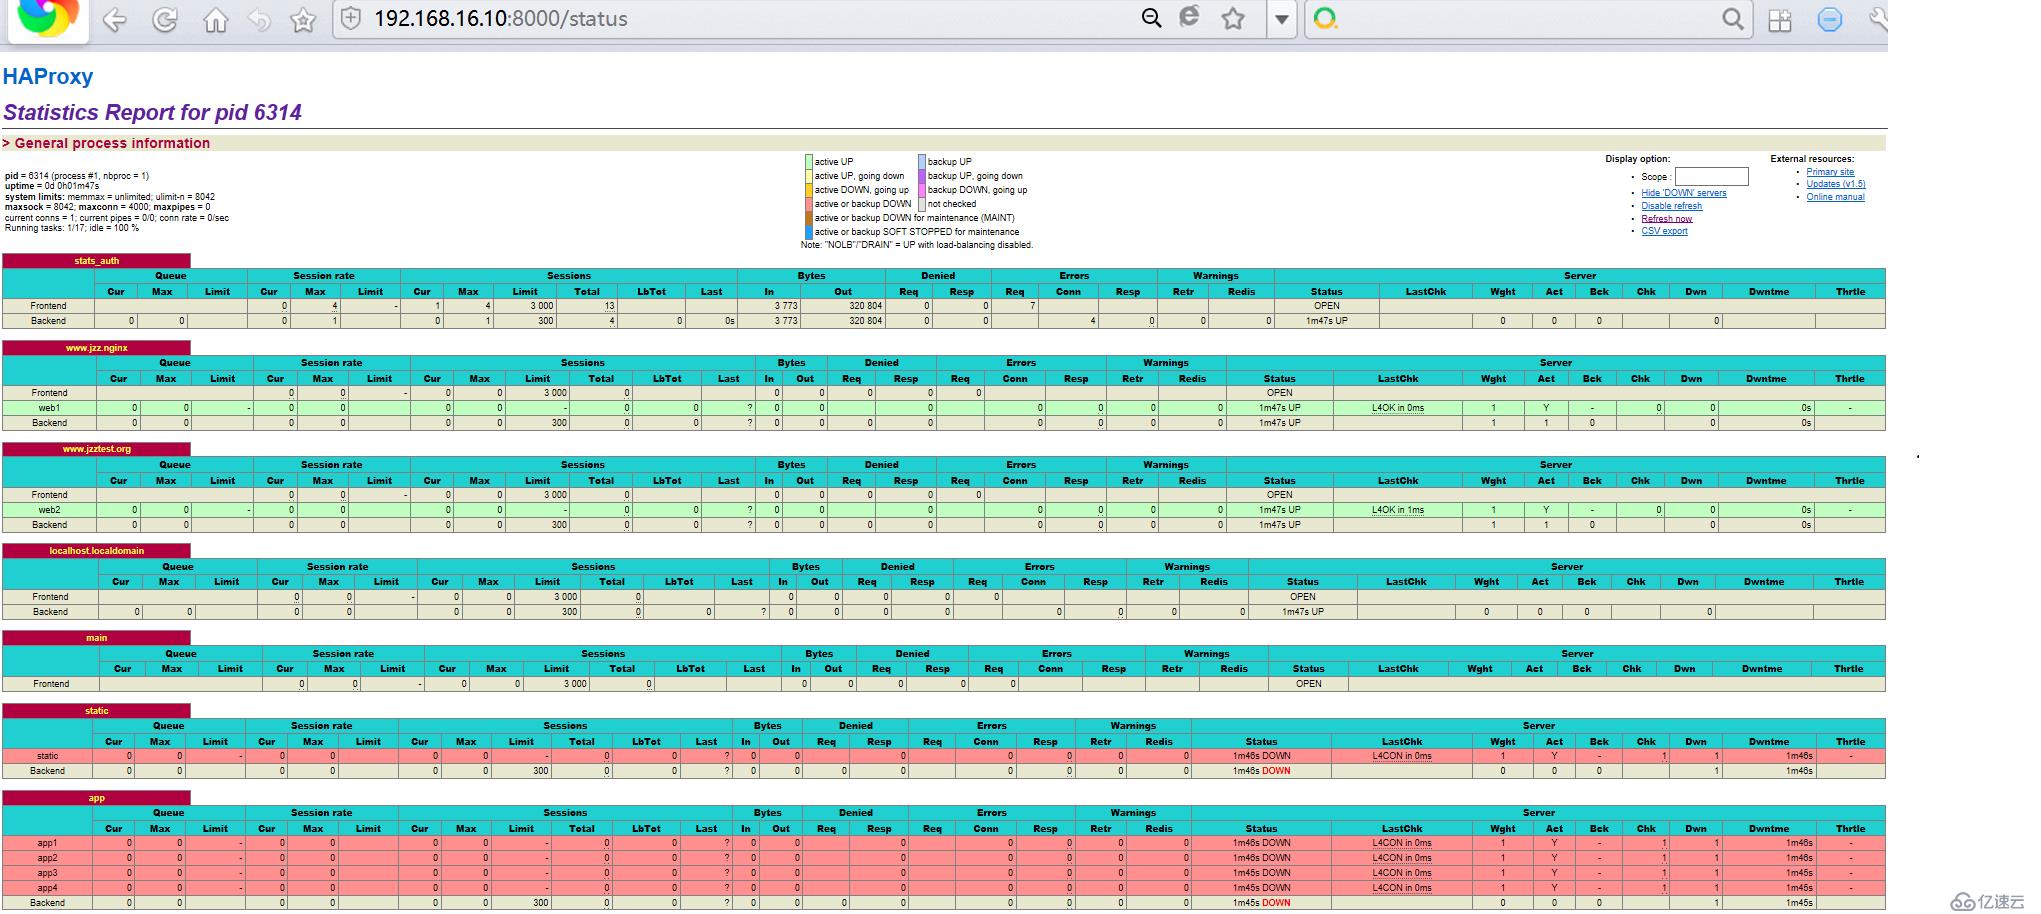
Task: Open the address bar history dropdown arrow
Action: 1281,19
